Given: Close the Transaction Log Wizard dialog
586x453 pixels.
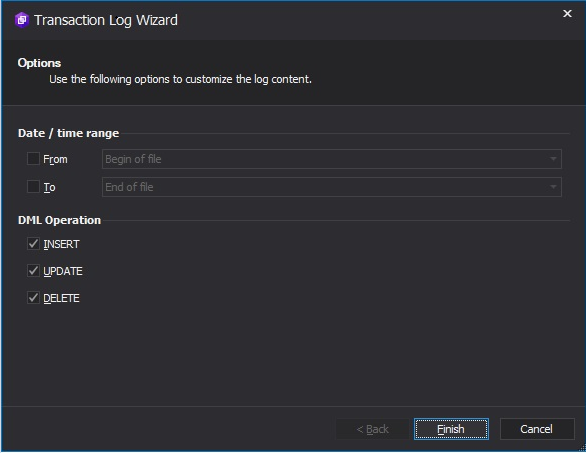Looking at the screenshot, I should tap(567, 13).
